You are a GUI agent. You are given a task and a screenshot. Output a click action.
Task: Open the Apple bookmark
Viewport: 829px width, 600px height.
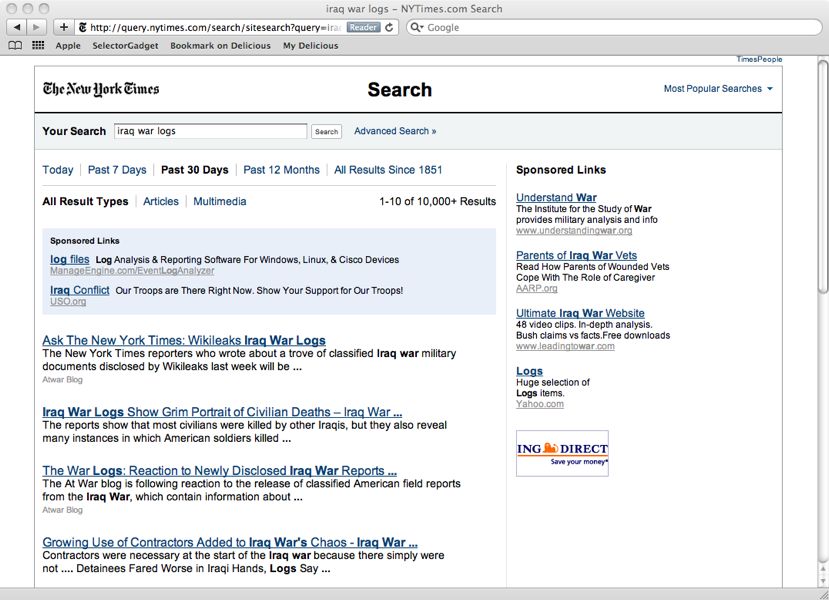click(68, 45)
